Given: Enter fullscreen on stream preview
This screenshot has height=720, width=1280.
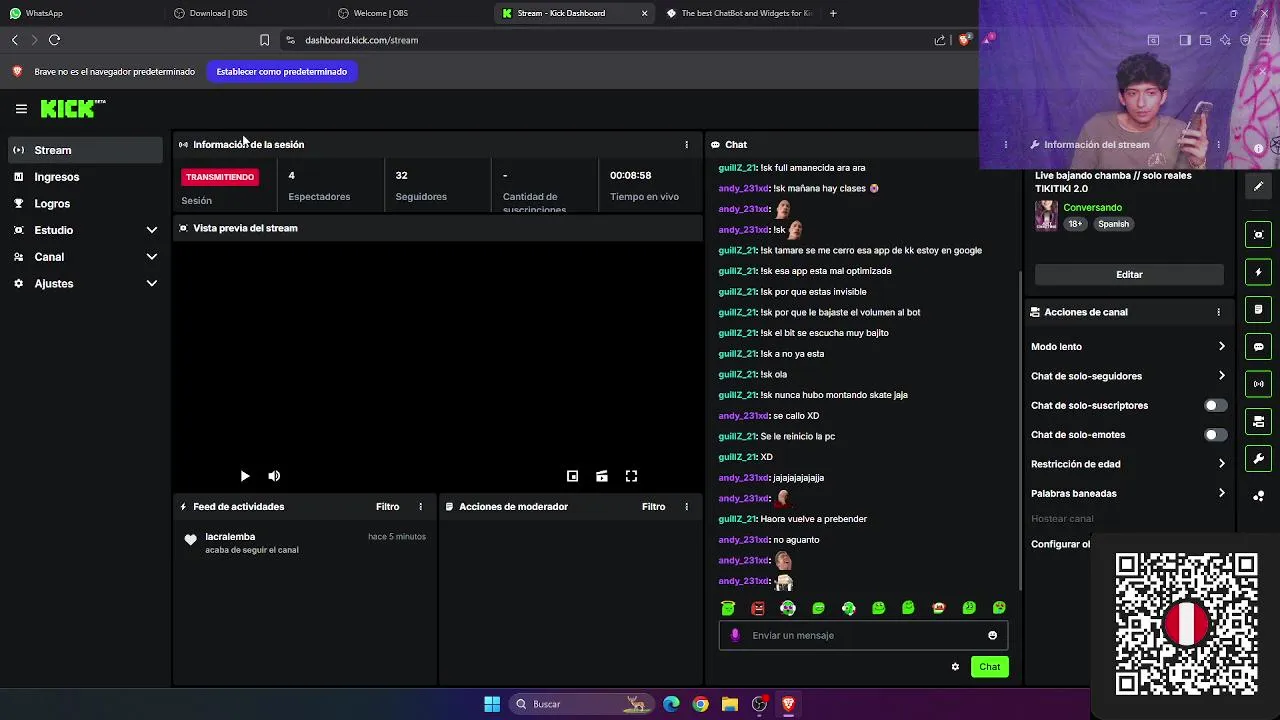Looking at the screenshot, I should [x=631, y=476].
